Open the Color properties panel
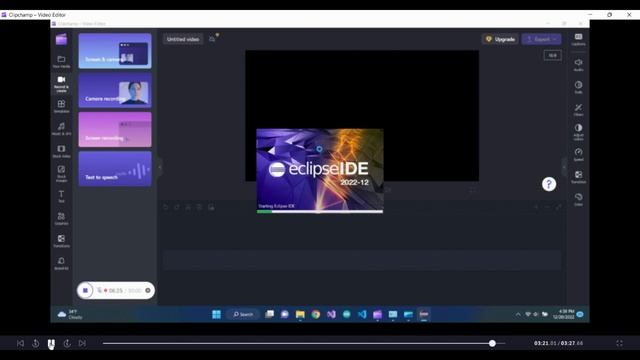This screenshot has height=360, width=640. (x=578, y=200)
